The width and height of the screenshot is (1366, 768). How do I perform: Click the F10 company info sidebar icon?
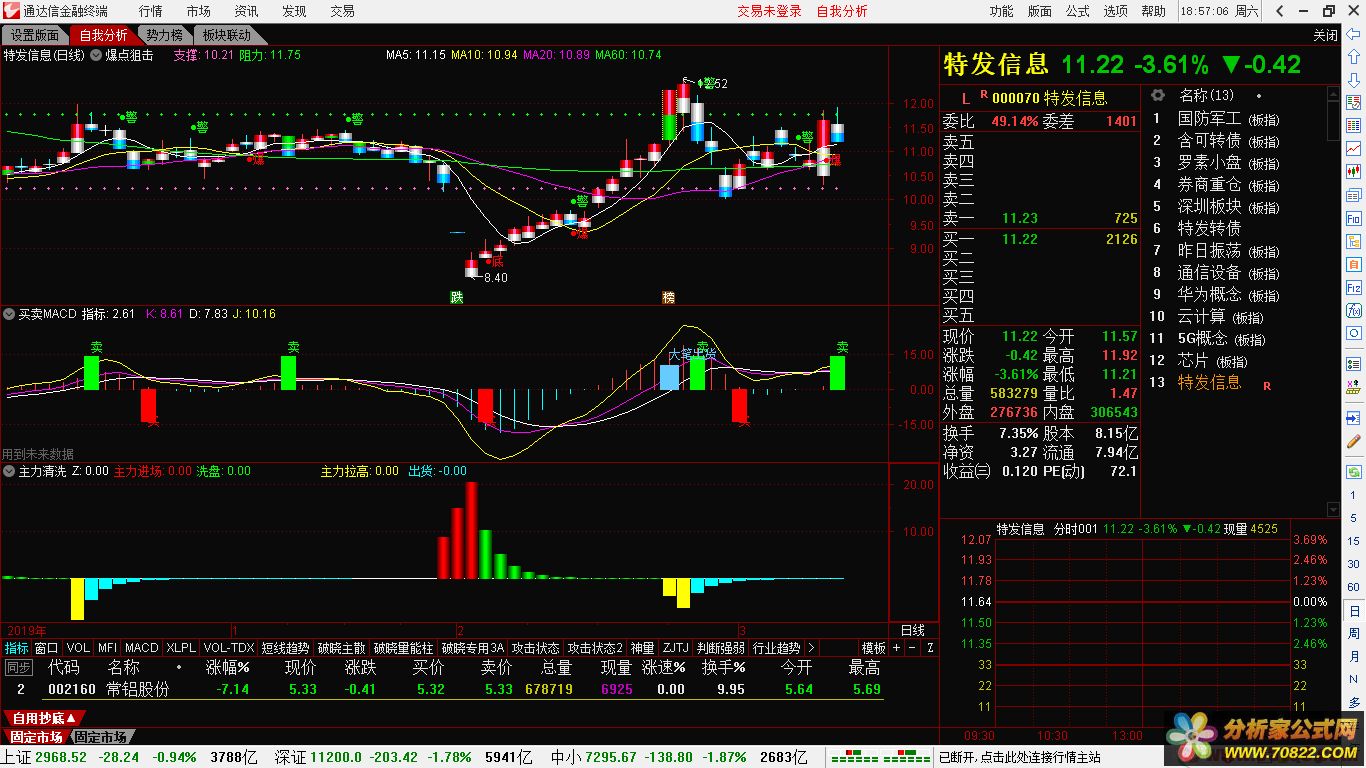1354,218
